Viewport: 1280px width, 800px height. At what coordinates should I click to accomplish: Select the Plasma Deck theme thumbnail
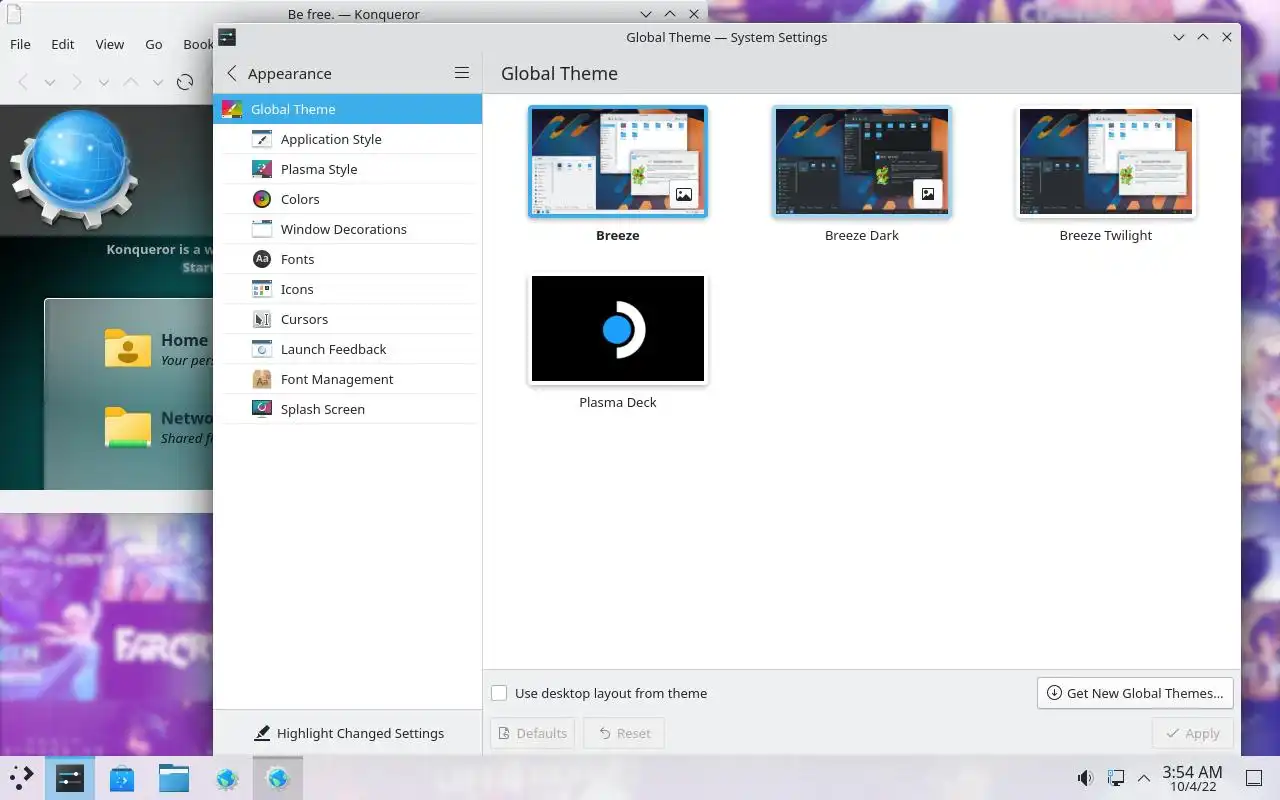618,329
